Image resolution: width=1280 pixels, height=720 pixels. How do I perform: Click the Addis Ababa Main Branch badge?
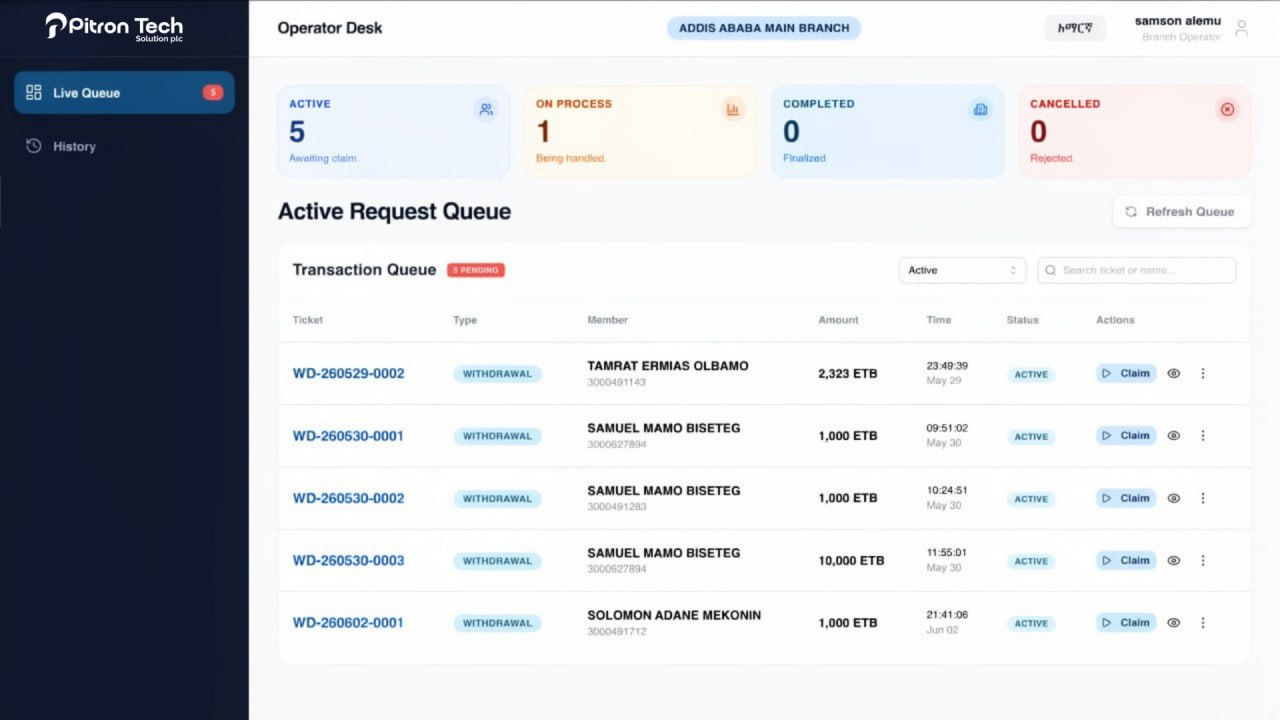point(764,28)
